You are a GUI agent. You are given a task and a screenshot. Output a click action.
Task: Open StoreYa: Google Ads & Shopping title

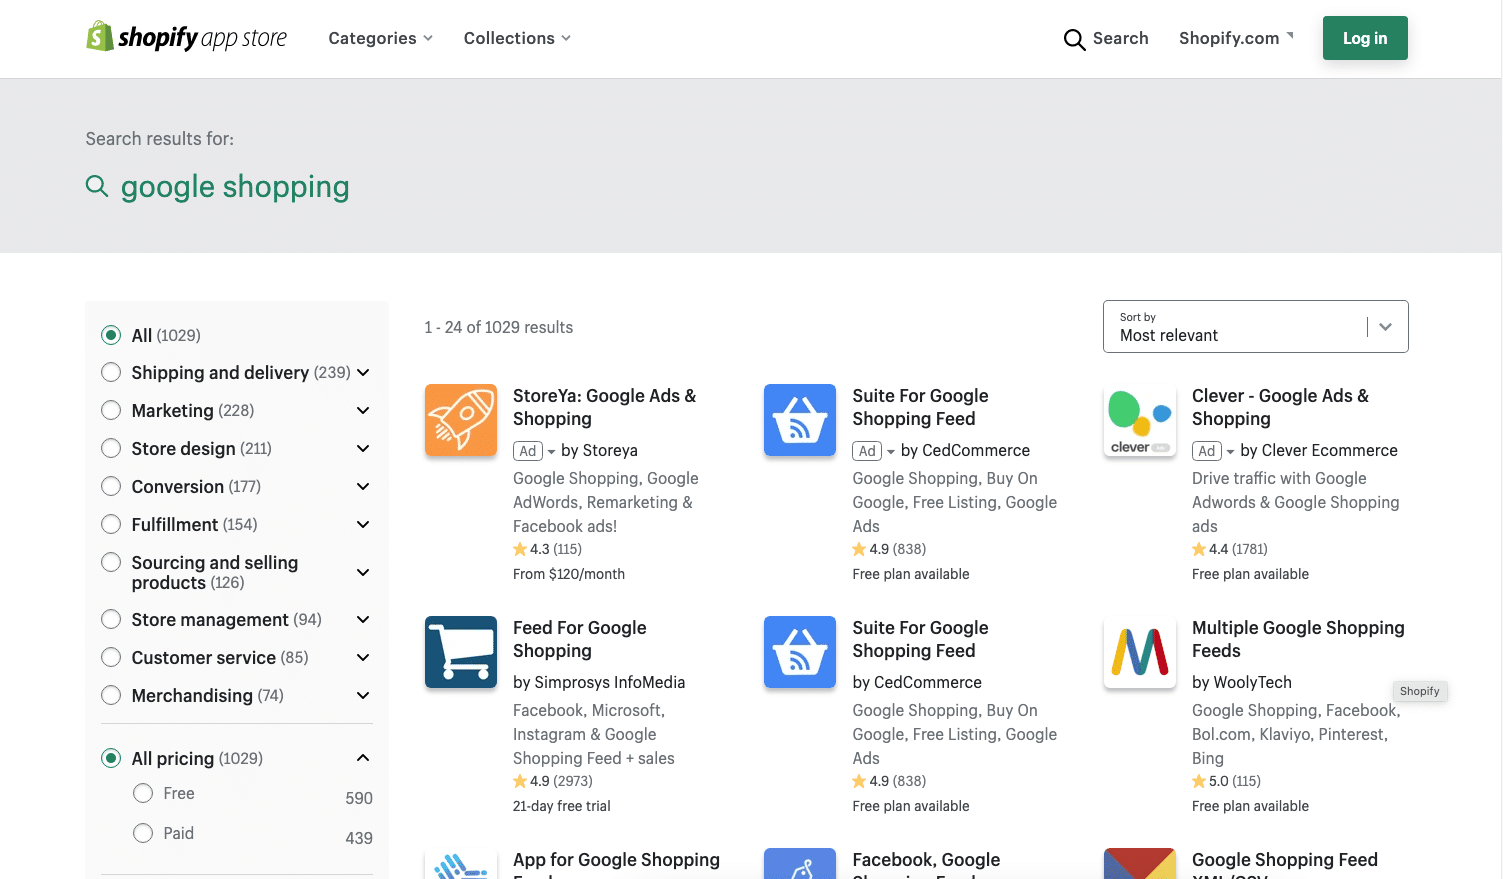click(x=604, y=407)
